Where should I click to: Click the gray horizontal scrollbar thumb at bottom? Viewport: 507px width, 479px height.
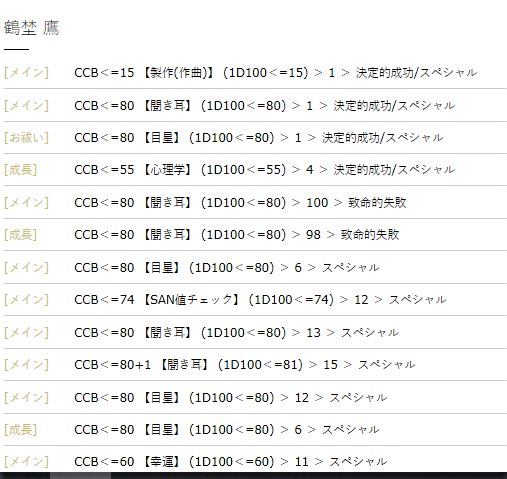click(x=80, y=476)
